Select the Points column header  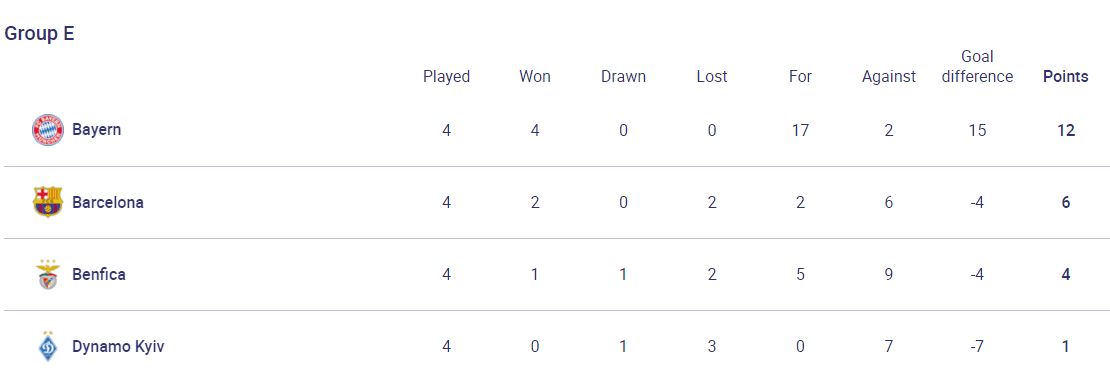[1065, 76]
